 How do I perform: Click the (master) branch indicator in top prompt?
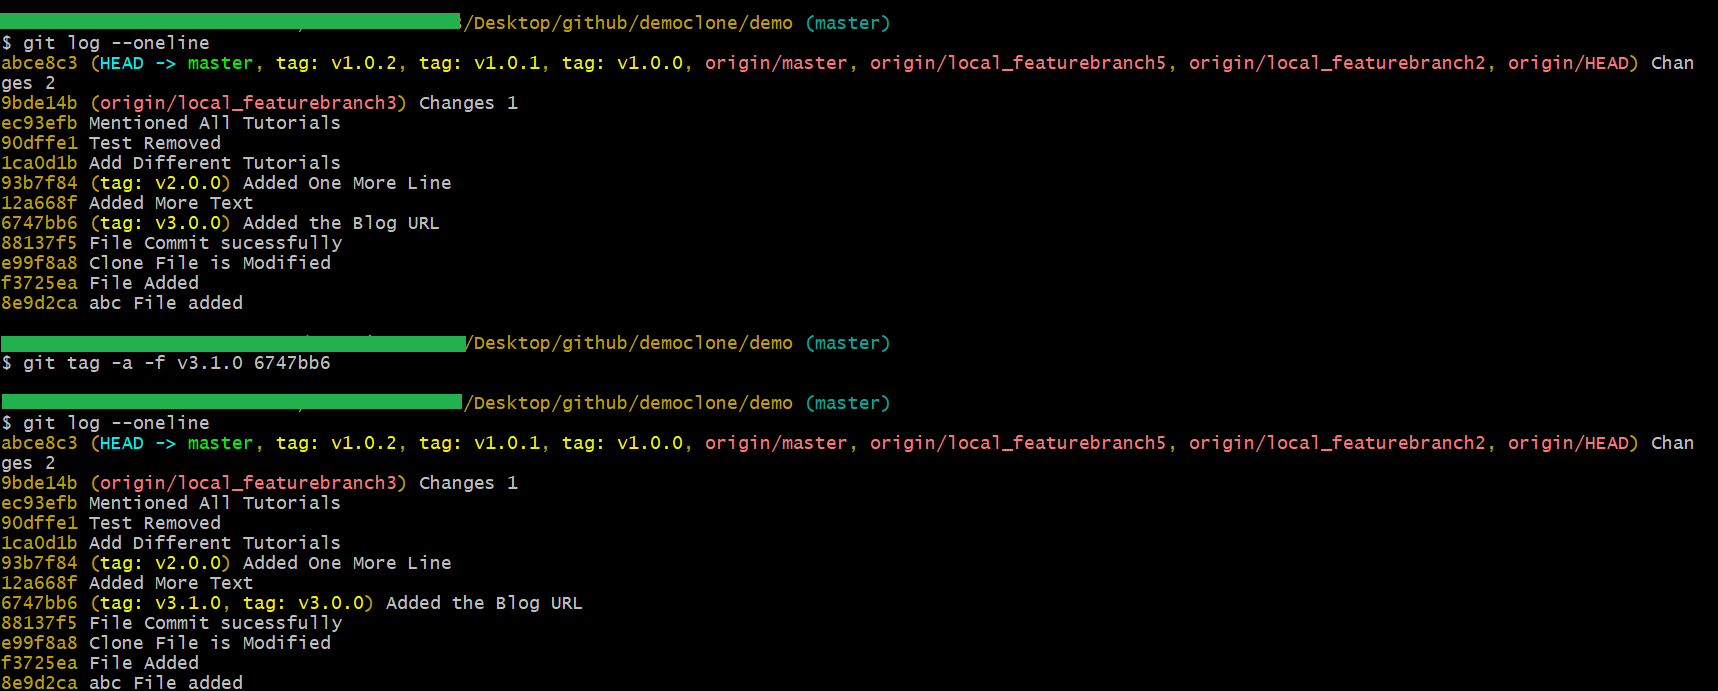[x=848, y=23]
